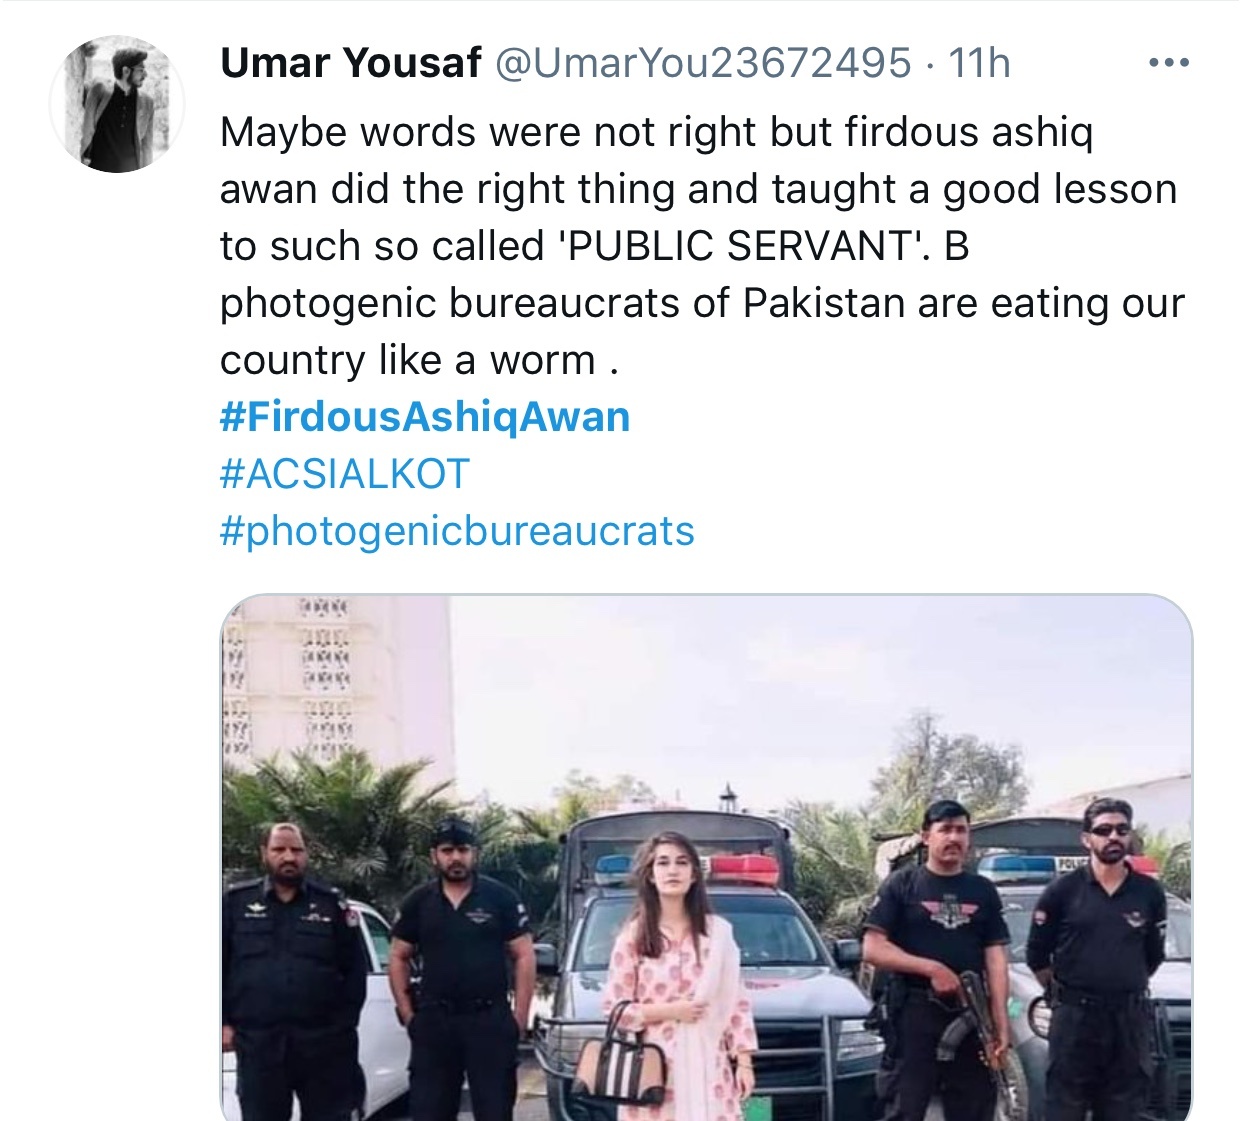Open the 11h tweet timestamp
Screen dimensions: 1242x1121
click(x=979, y=63)
